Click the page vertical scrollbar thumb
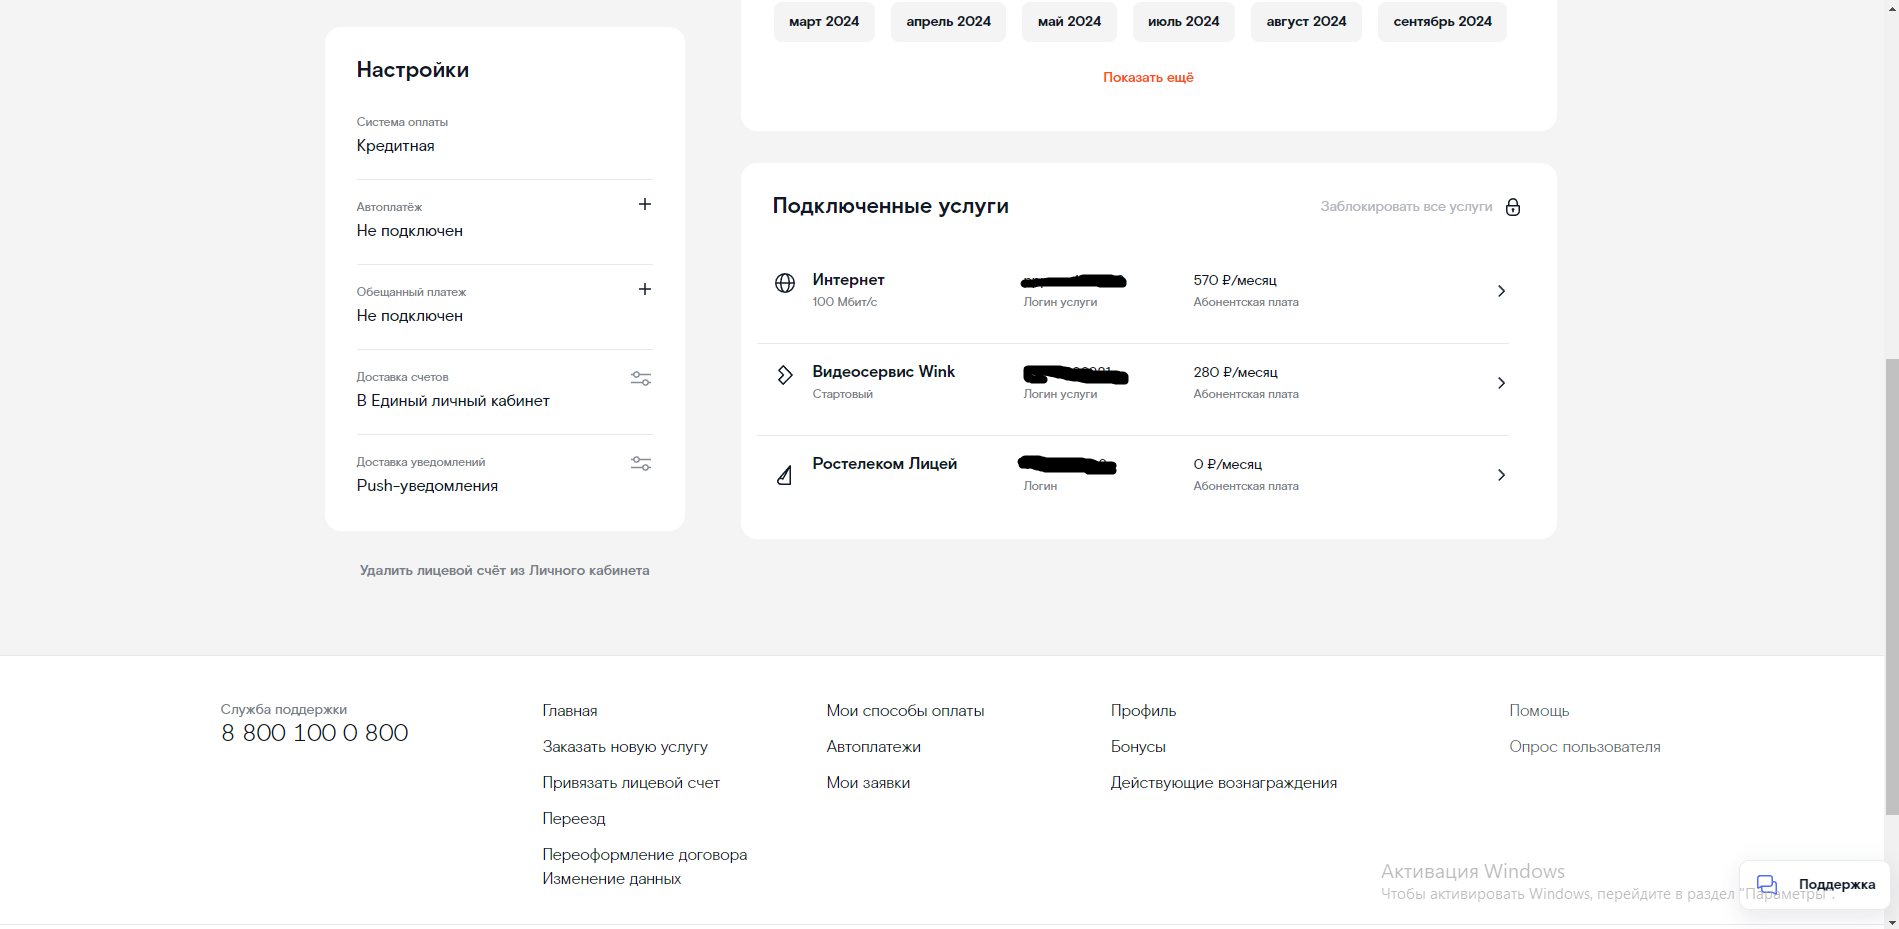This screenshot has width=1899, height=929. 1891,587
